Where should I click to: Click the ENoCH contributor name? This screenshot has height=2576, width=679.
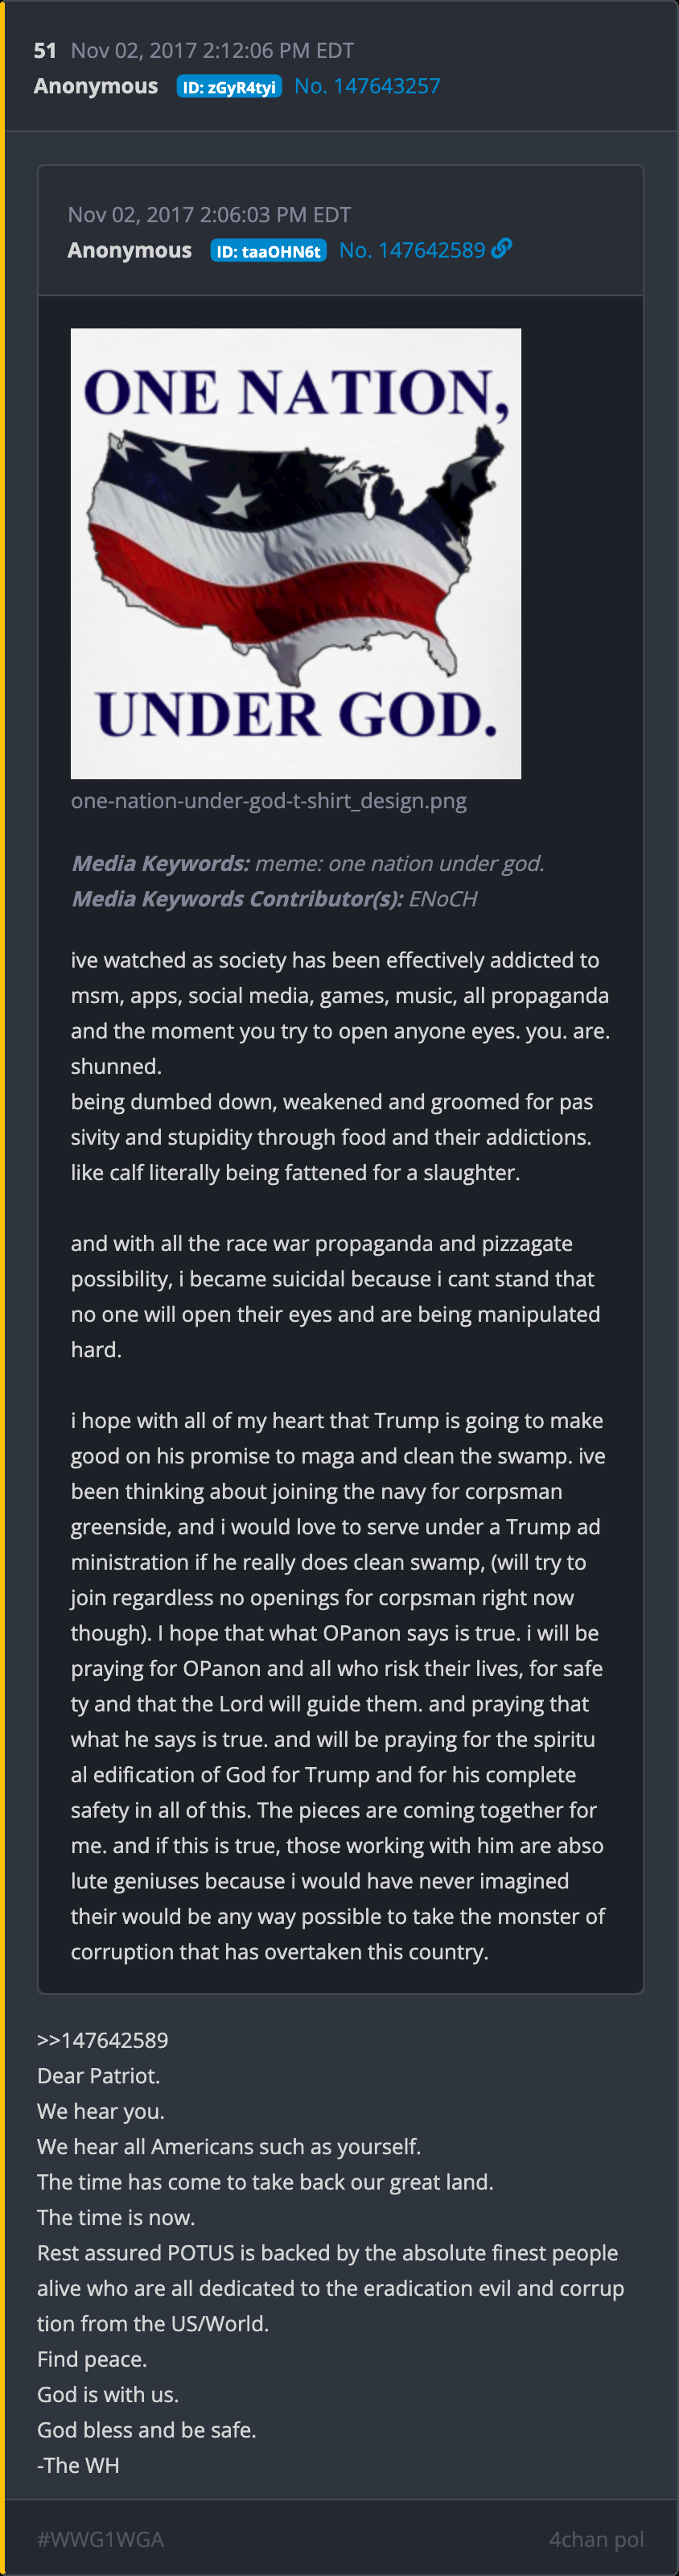[443, 898]
